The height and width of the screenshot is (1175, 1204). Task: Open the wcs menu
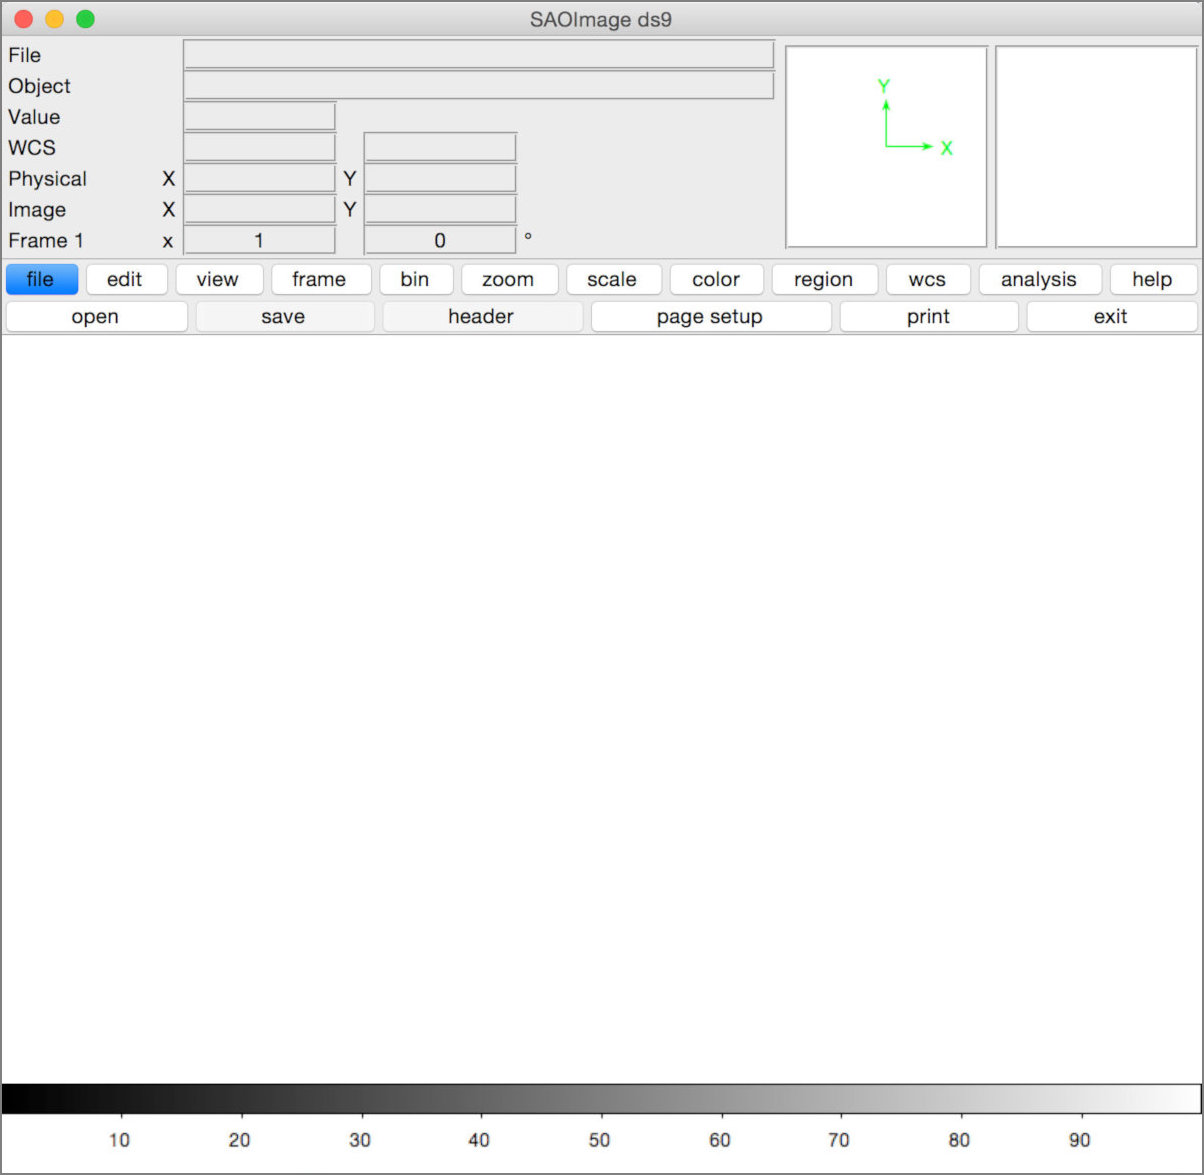(x=927, y=279)
